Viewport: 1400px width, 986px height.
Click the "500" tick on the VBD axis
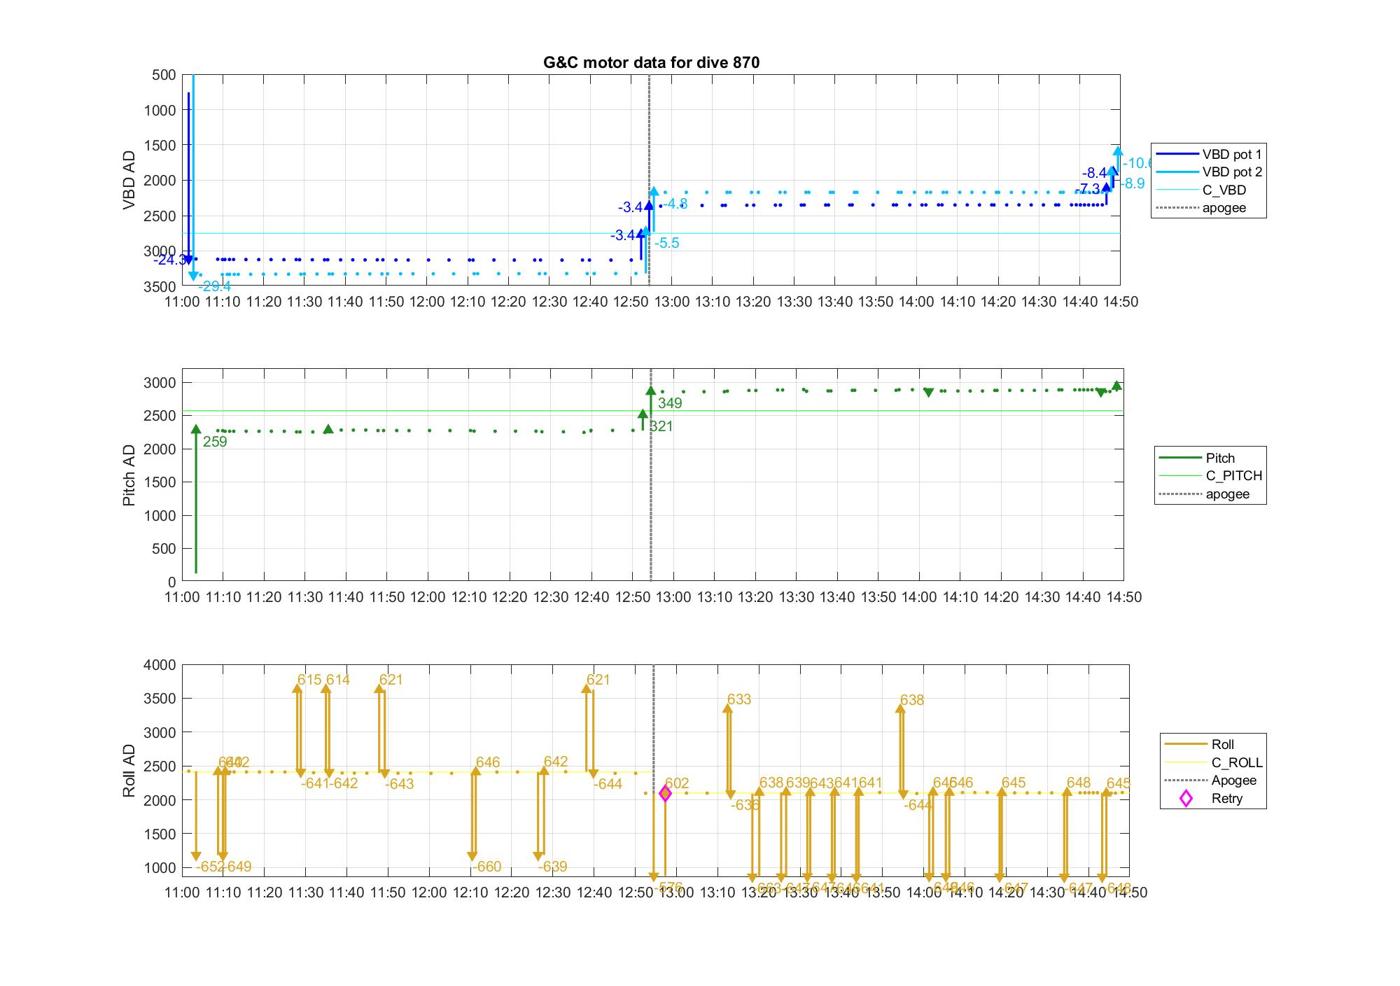pyautogui.click(x=164, y=75)
